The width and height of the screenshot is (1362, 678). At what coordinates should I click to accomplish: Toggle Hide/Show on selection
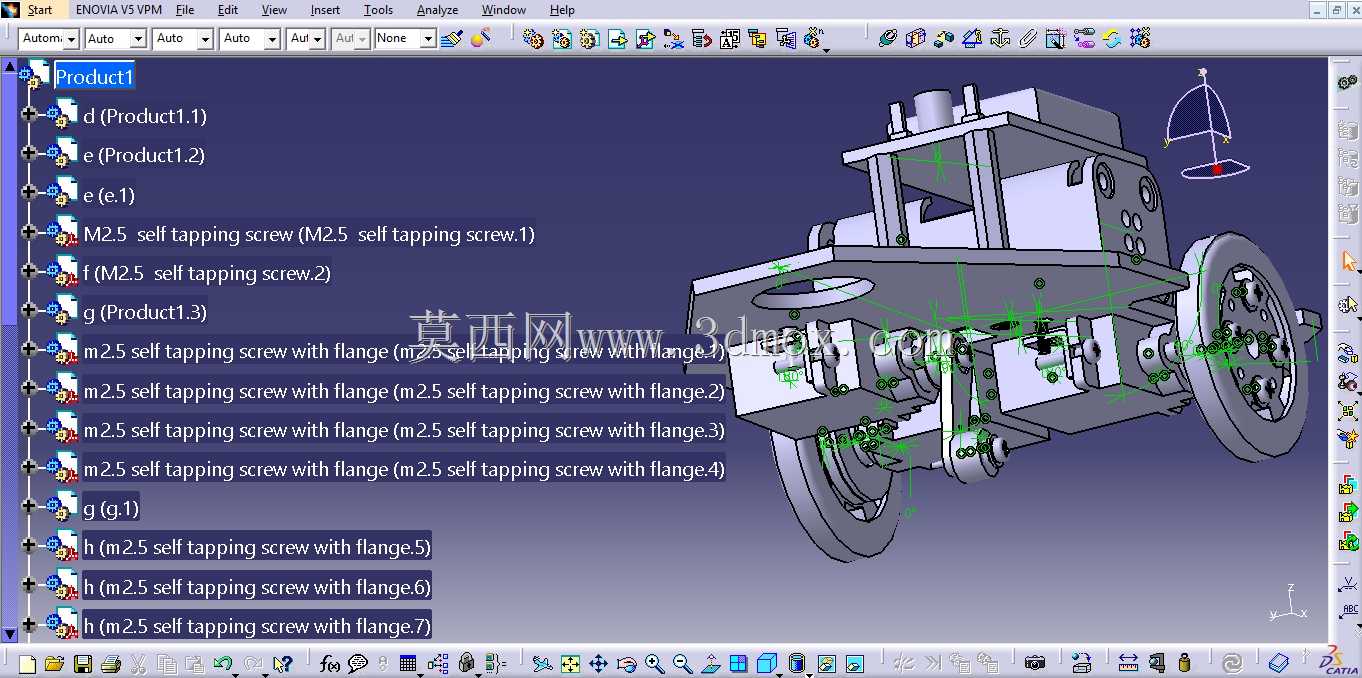(826, 663)
